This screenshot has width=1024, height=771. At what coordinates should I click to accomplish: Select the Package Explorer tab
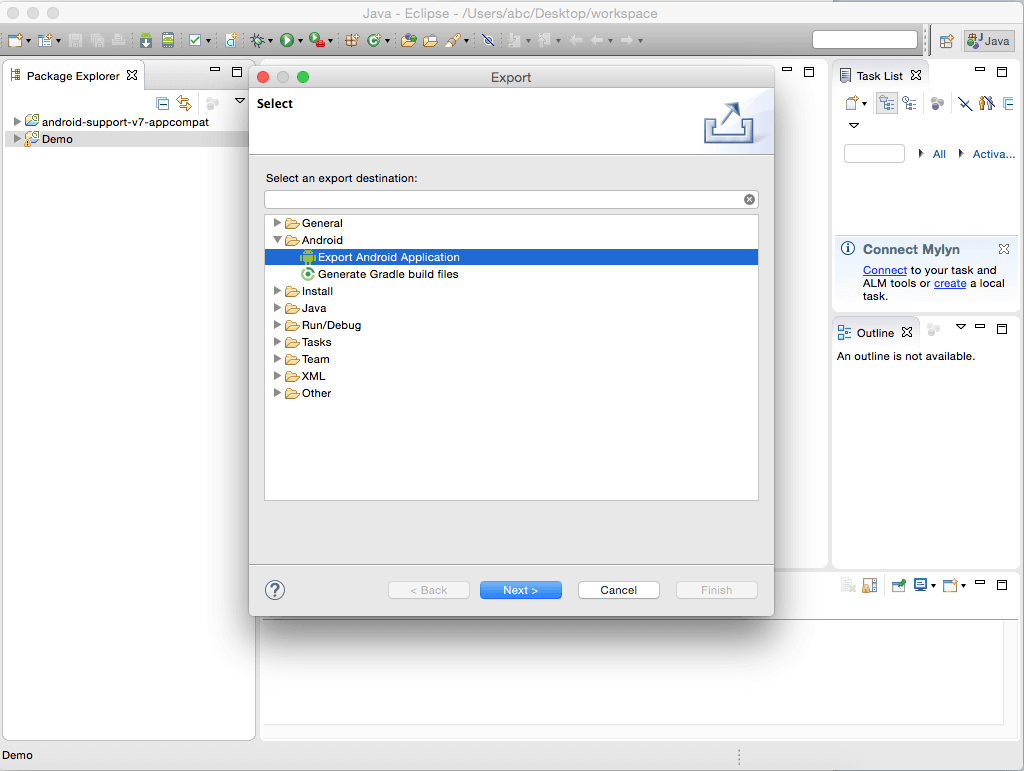pos(74,76)
